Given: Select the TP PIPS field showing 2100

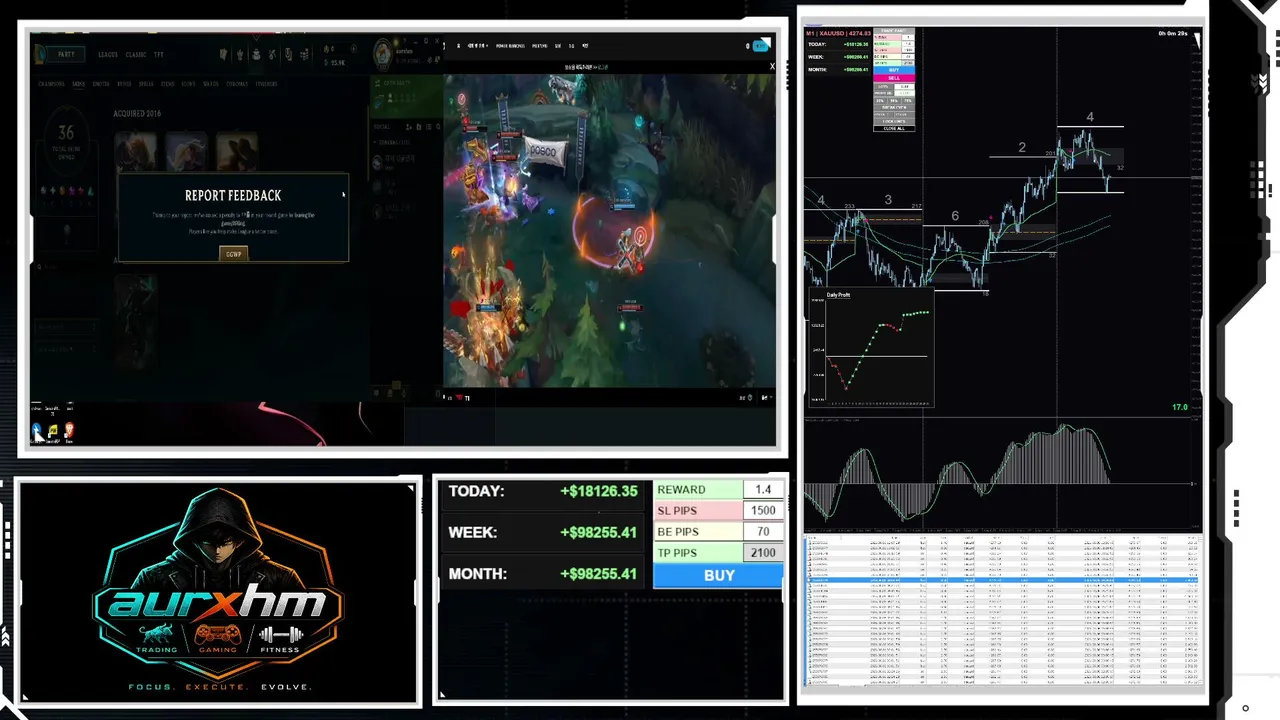Looking at the screenshot, I should 763,553.
